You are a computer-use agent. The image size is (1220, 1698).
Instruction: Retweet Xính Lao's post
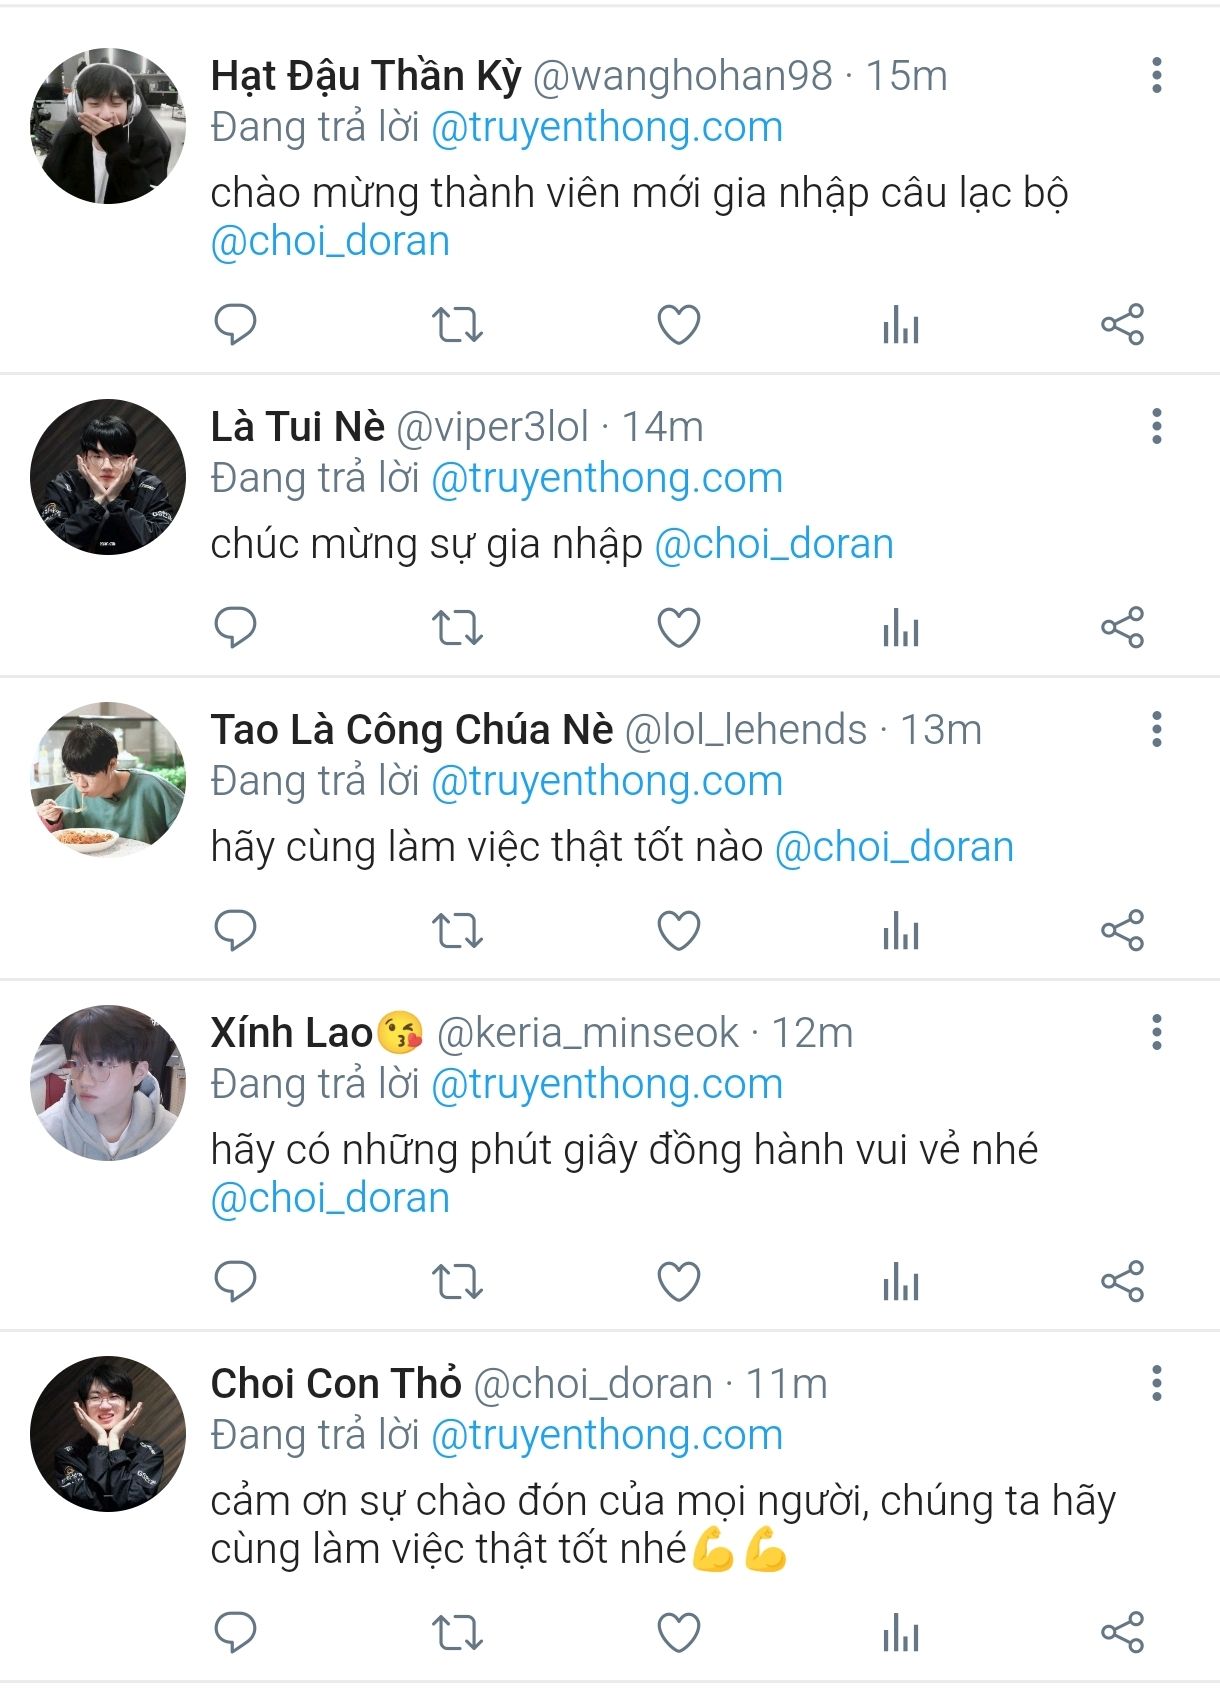click(457, 1282)
